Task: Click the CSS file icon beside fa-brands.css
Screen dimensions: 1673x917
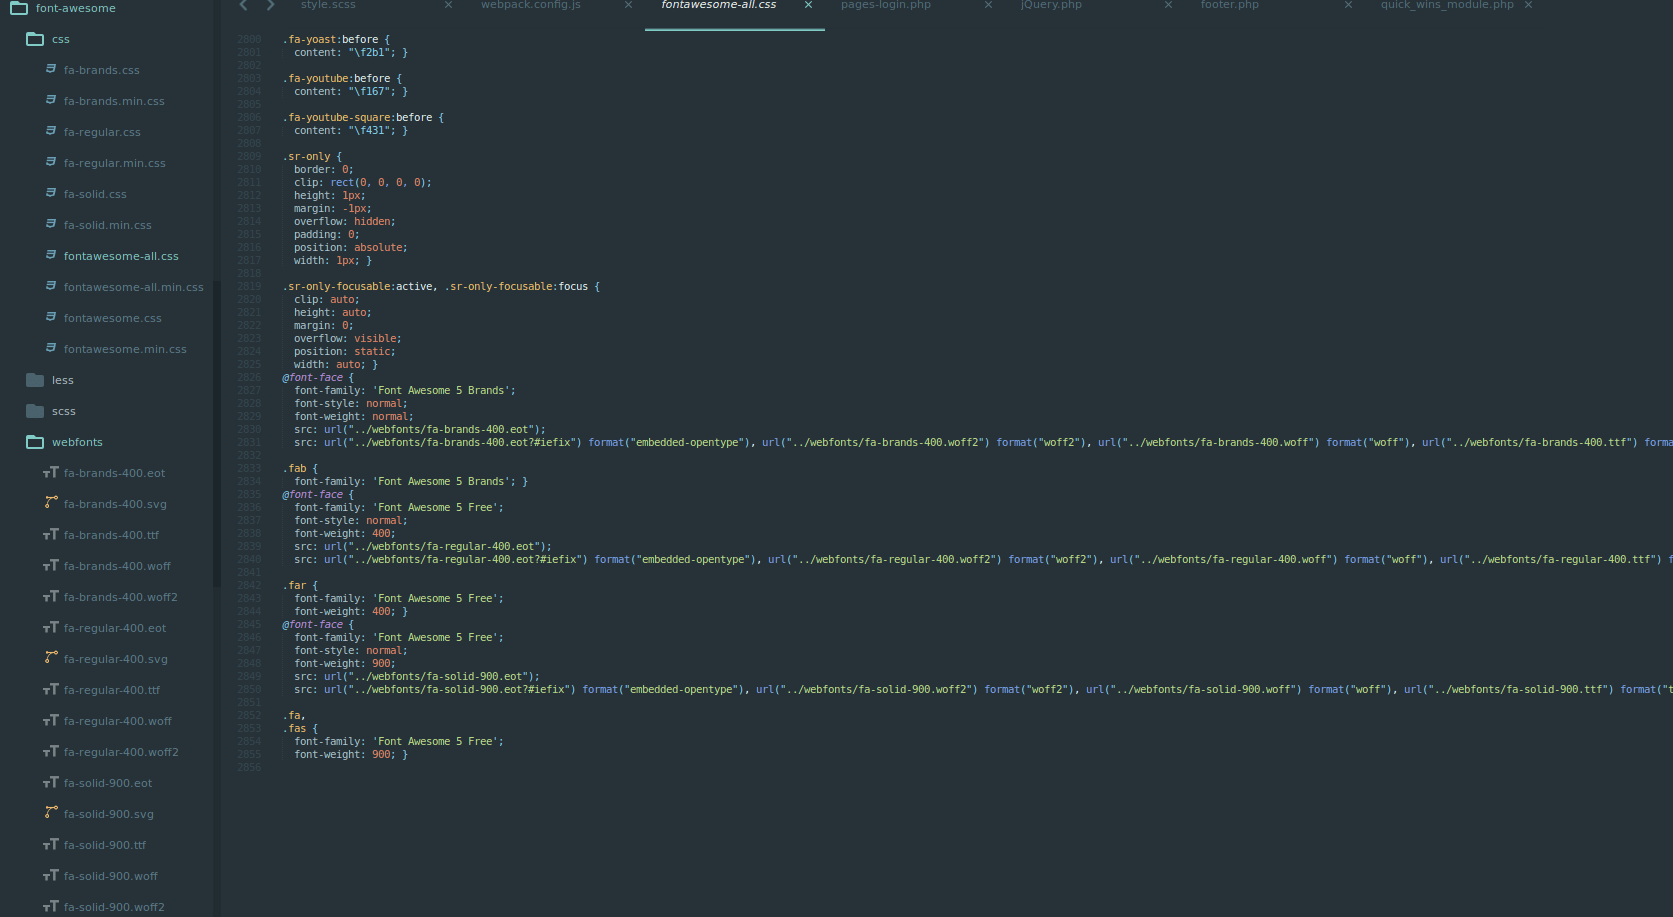Action: (x=51, y=69)
